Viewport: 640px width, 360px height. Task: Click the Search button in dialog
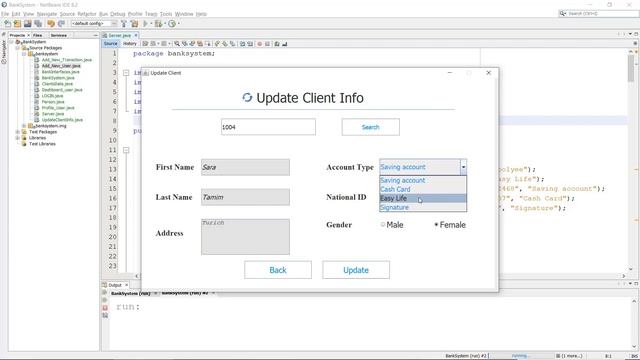pyautogui.click(x=371, y=127)
